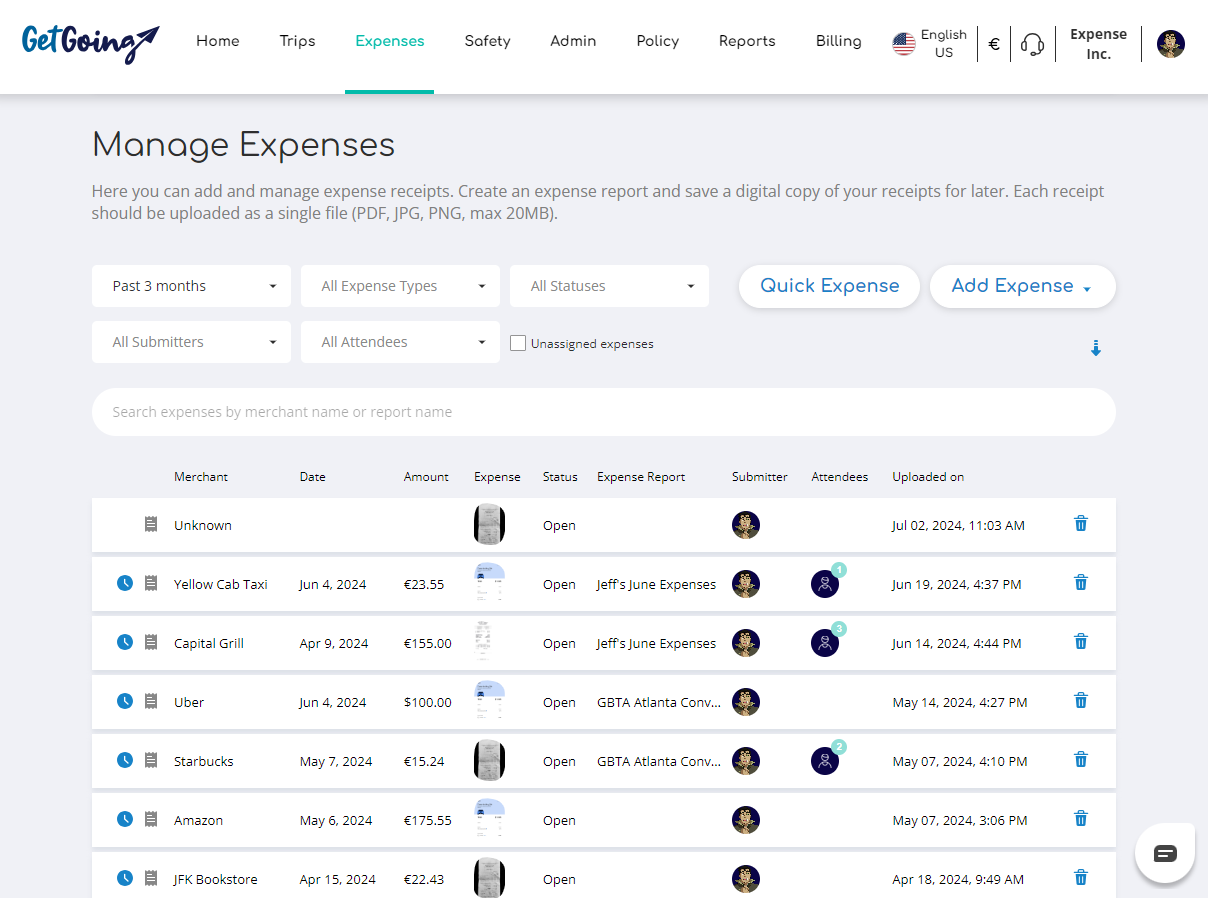Open the chat bubble in the corner

click(x=1164, y=852)
